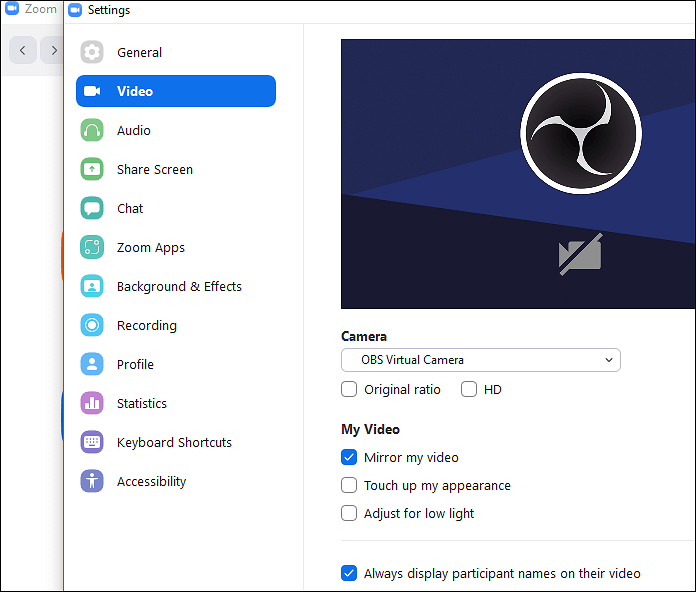The width and height of the screenshot is (696, 592).
Task: Check Adjust for low light
Action: (349, 514)
